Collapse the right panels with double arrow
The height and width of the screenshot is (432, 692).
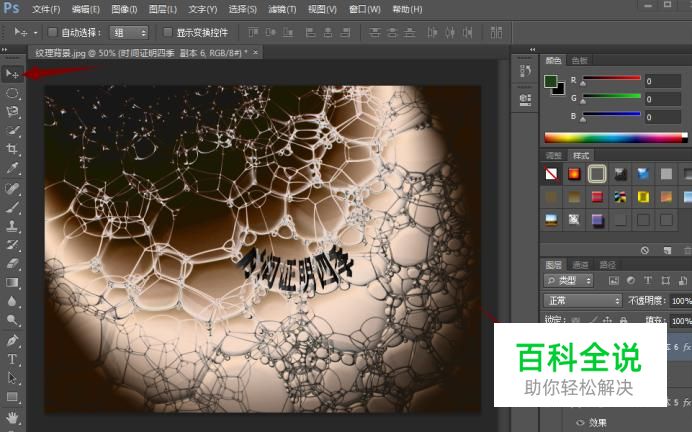click(x=533, y=49)
